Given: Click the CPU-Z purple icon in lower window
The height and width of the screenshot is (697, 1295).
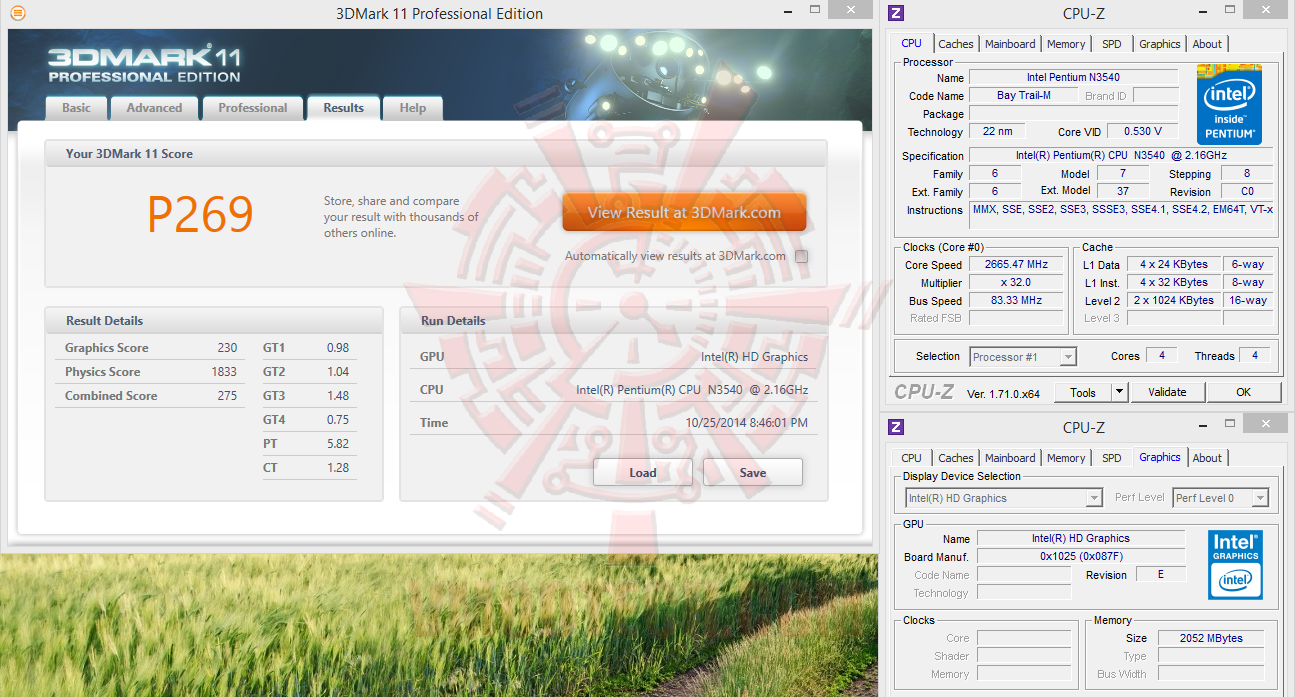Looking at the screenshot, I should click(896, 427).
